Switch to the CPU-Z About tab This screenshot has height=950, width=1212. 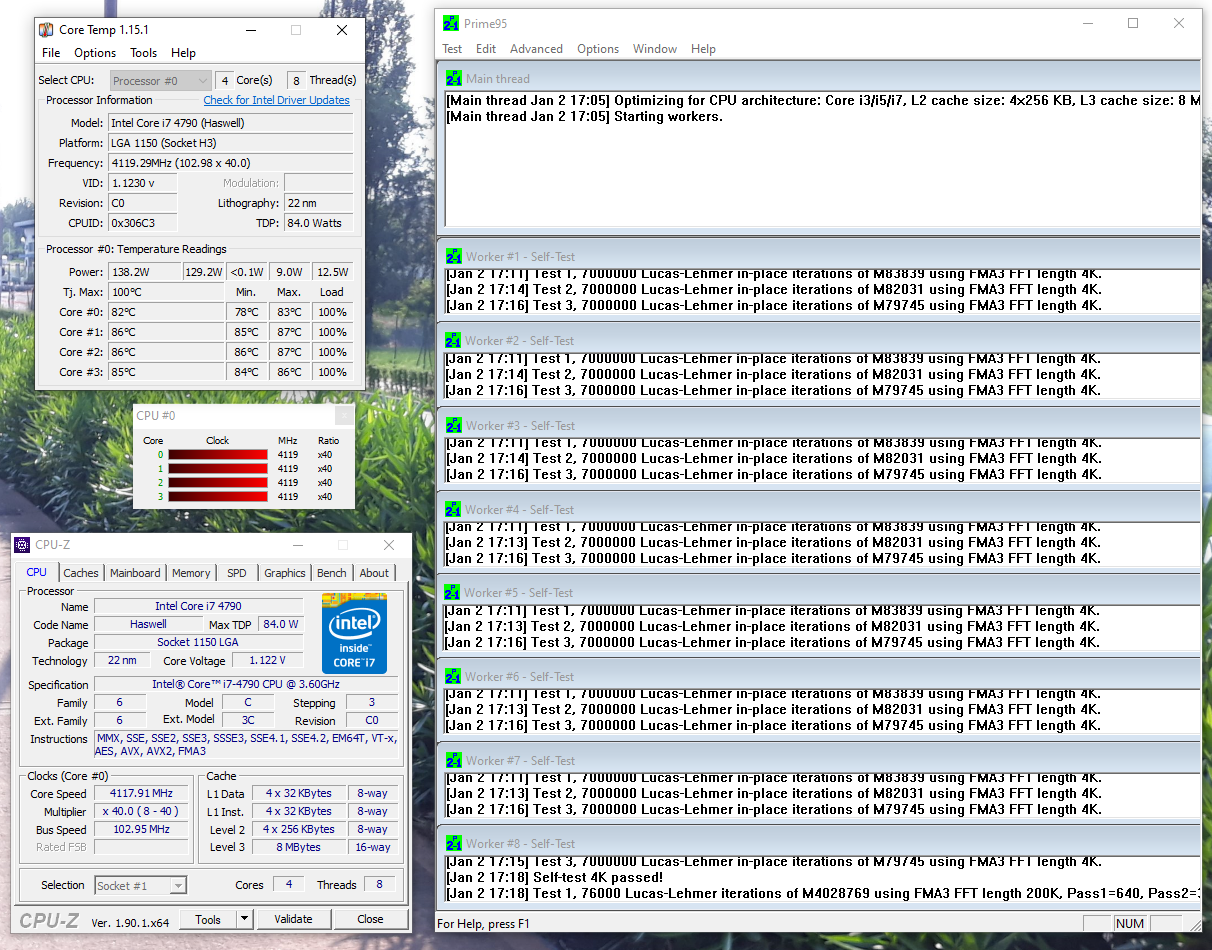(x=374, y=573)
